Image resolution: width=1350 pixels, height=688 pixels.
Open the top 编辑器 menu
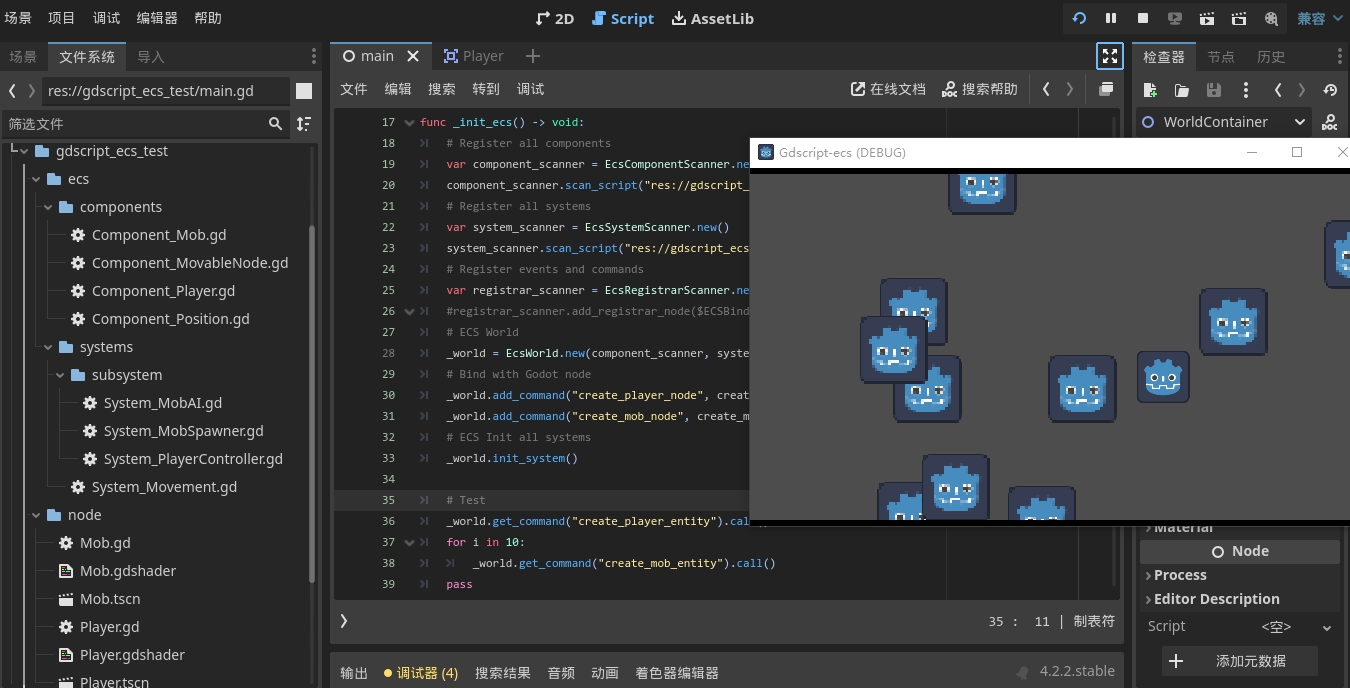click(x=157, y=18)
